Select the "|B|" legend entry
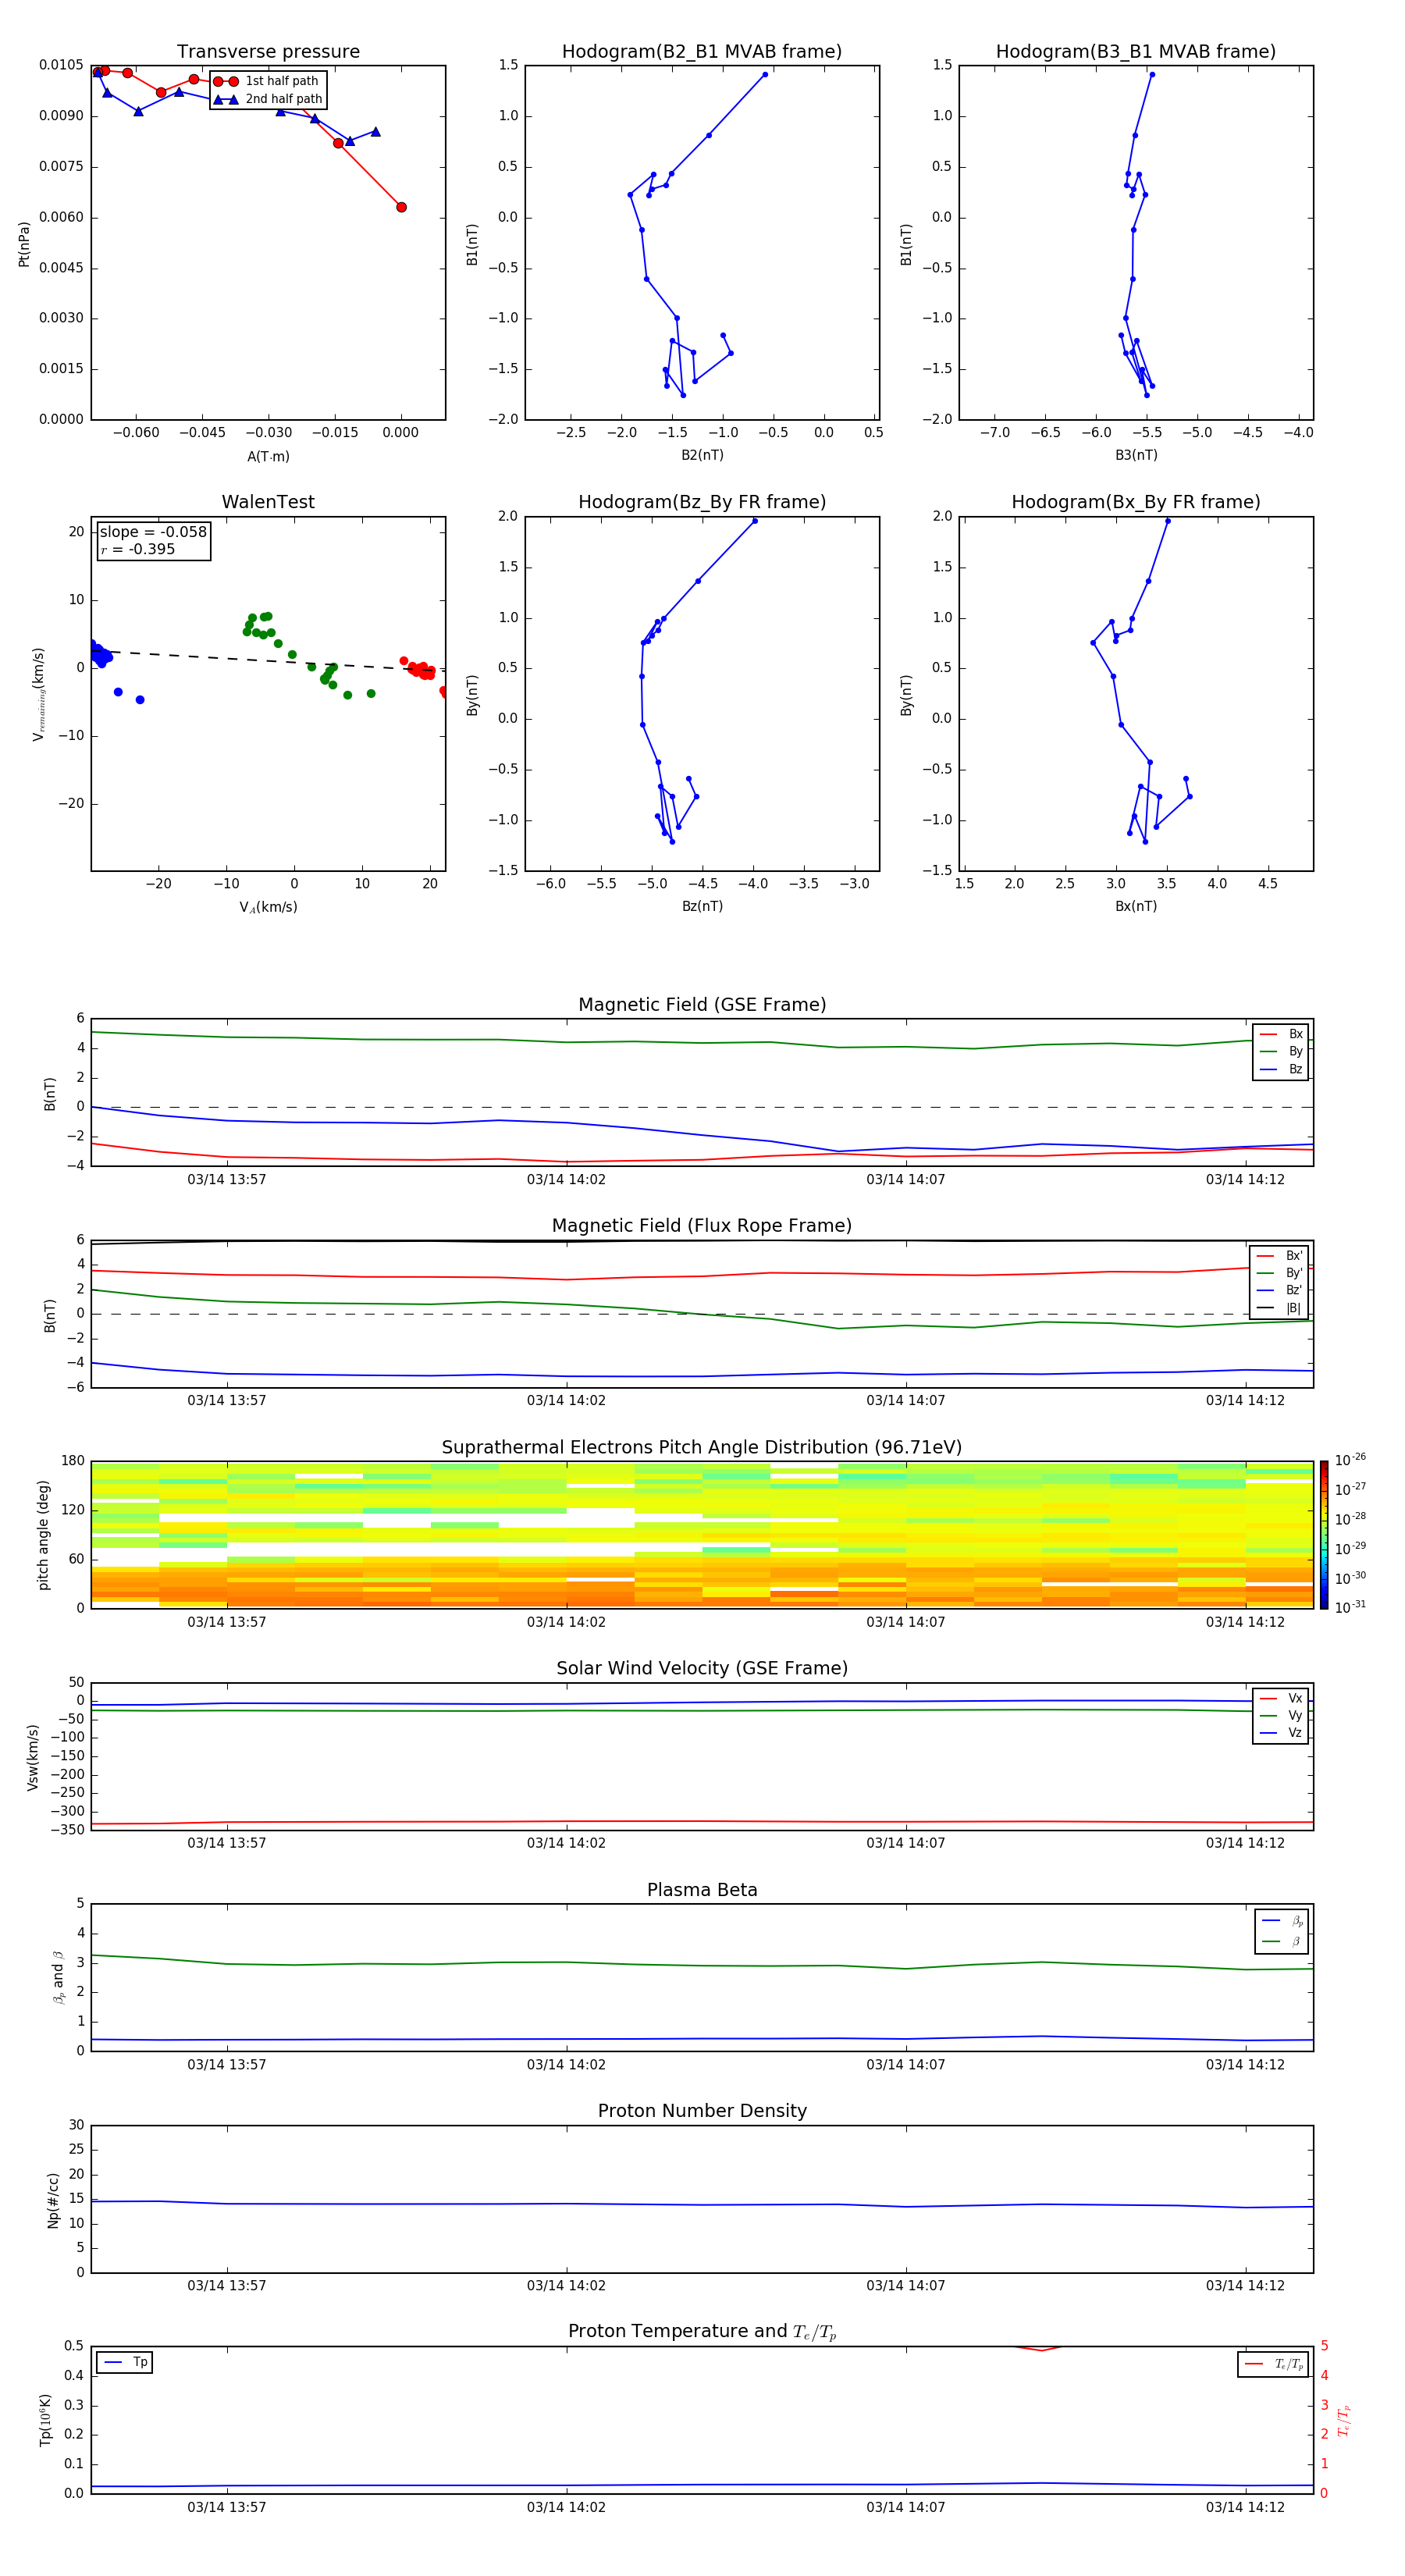 [1279, 1308]
